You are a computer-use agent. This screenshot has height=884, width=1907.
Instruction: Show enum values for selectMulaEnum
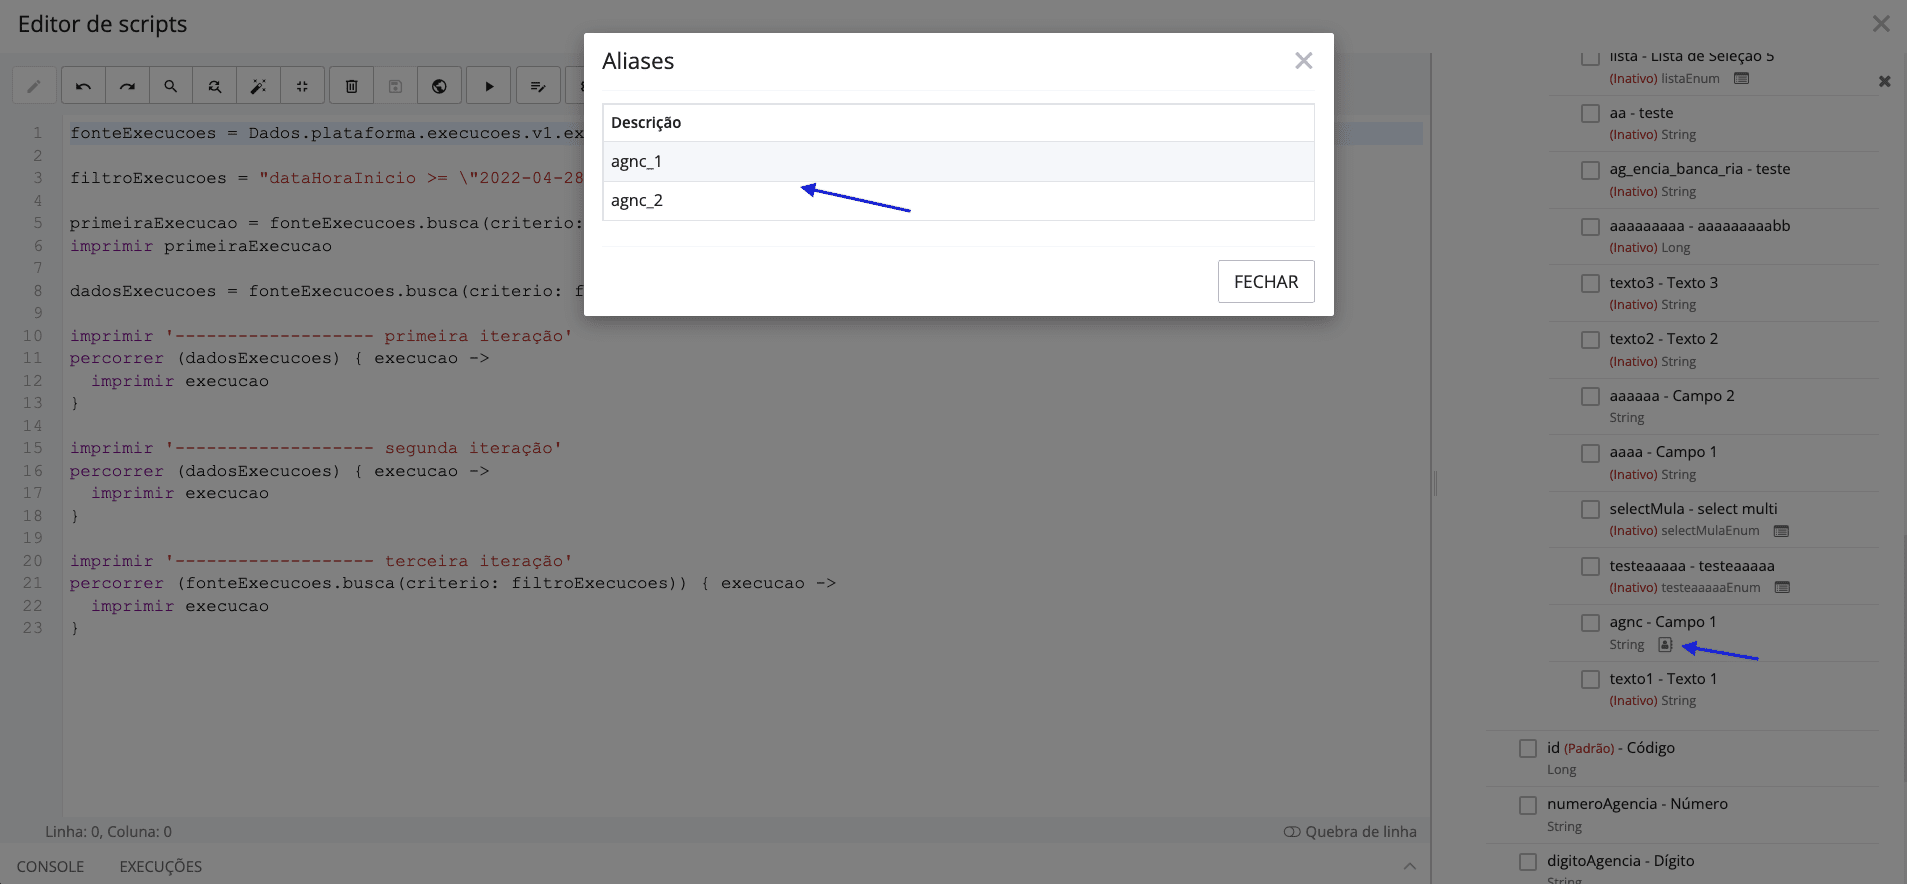tap(1781, 531)
